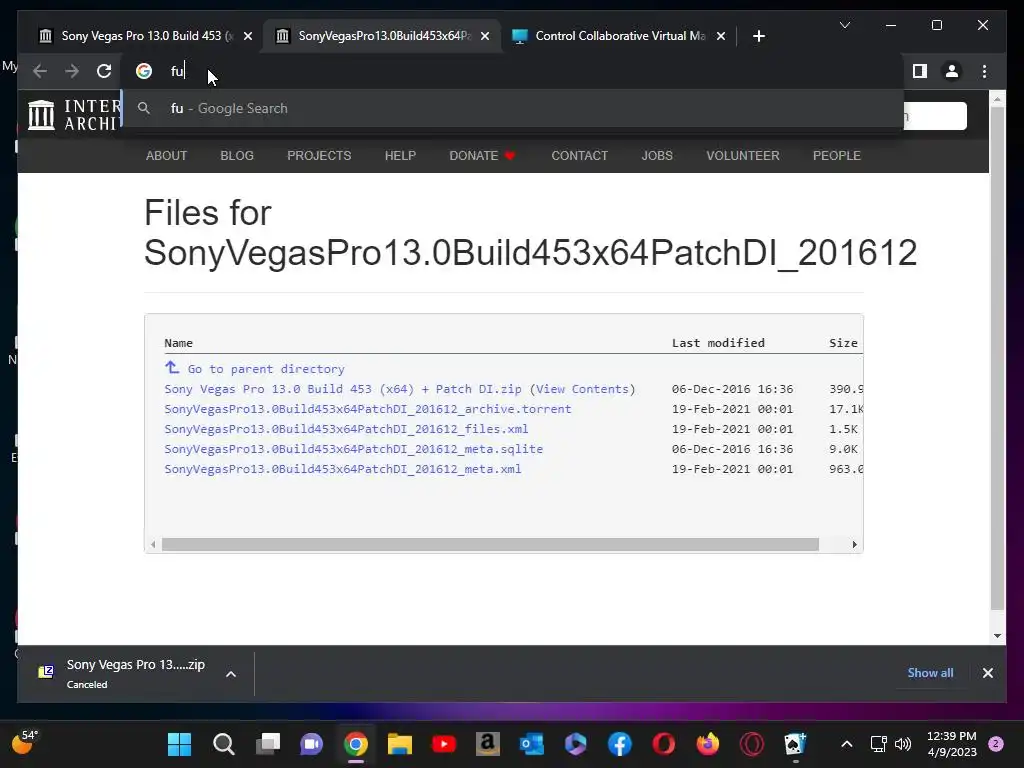
Task: Click 'Go to parent directory' link
Action: [x=266, y=369]
